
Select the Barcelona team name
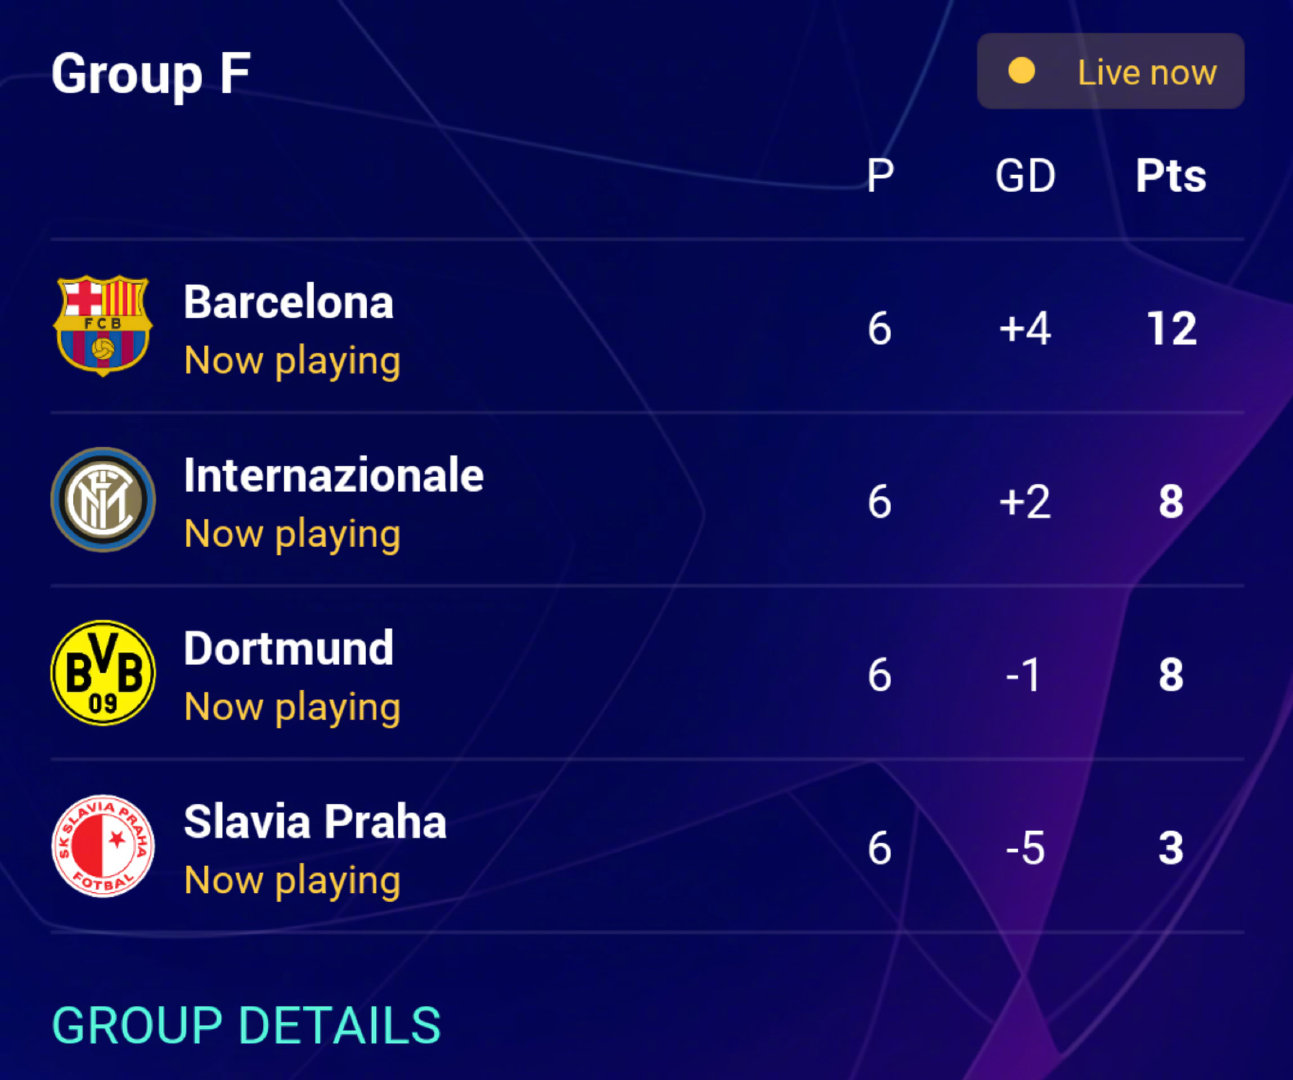click(x=288, y=302)
